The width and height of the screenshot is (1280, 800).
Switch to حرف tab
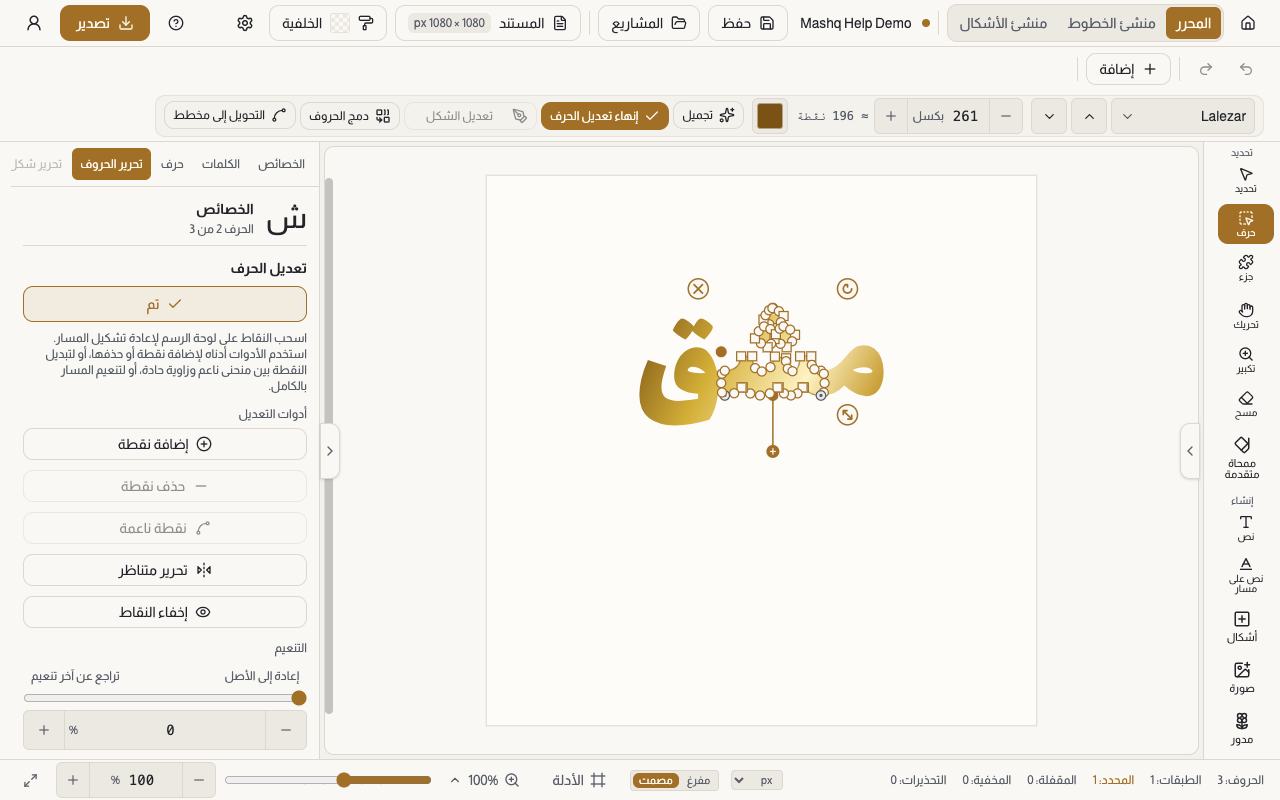click(172, 164)
